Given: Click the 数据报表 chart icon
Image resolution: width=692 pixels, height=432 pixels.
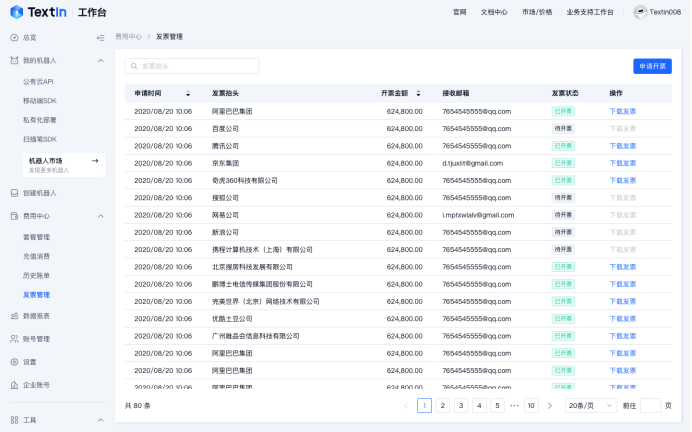Looking at the screenshot, I should pos(14,316).
